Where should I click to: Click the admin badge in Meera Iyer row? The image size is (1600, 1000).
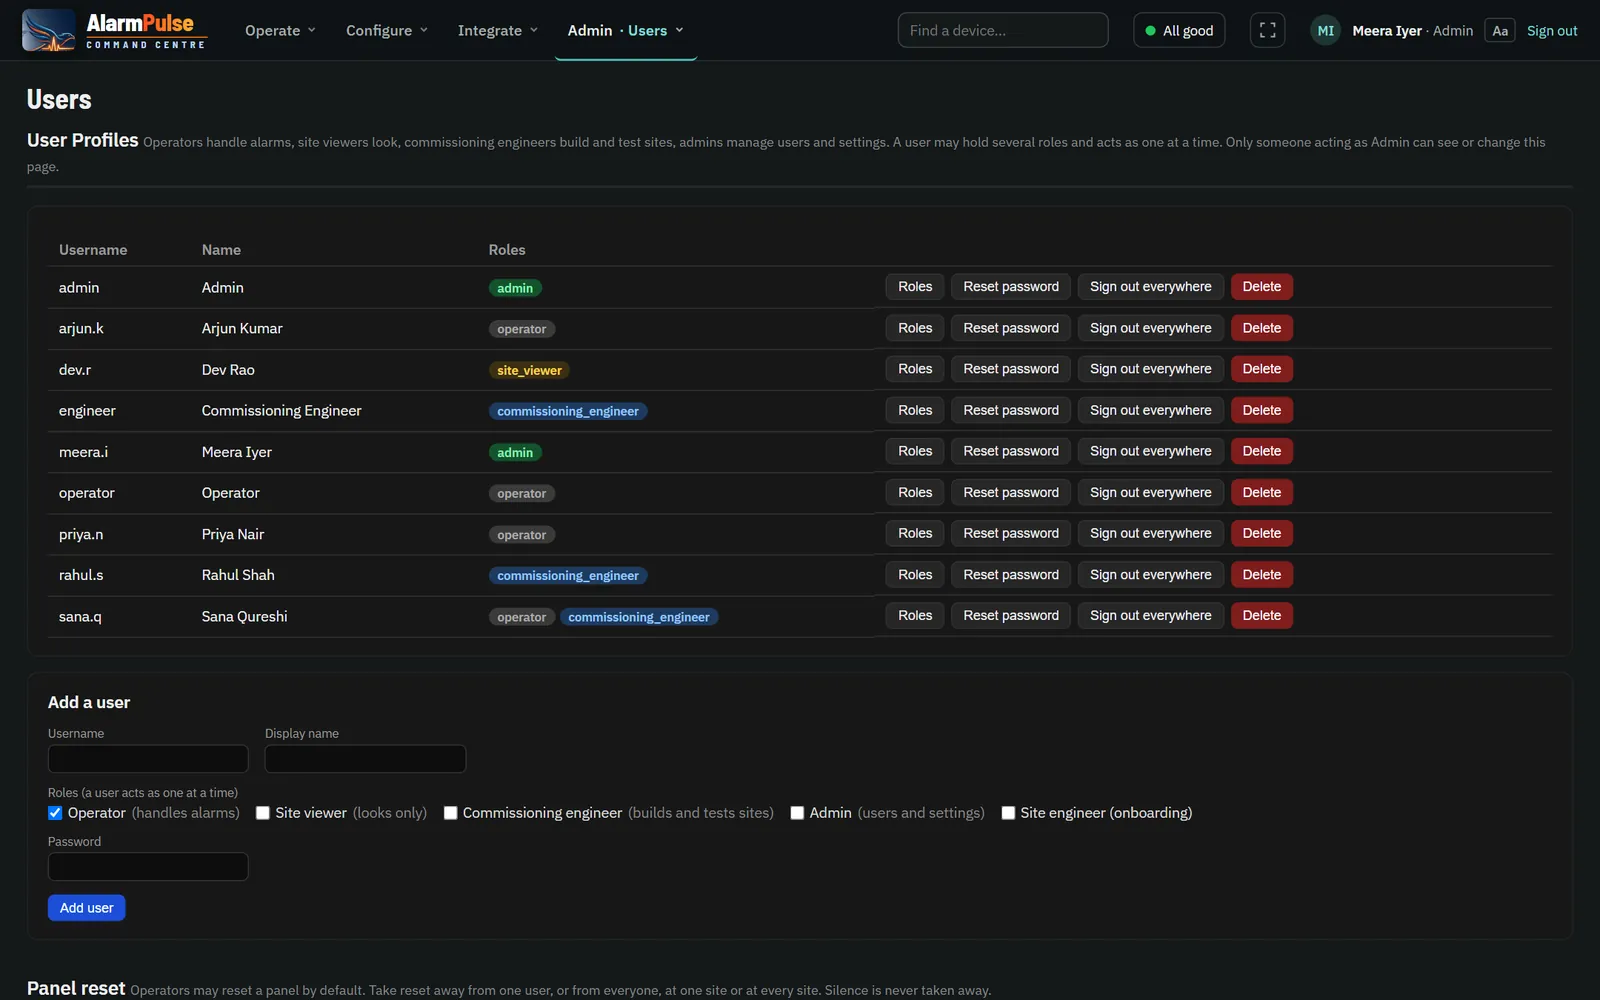(x=515, y=453)
